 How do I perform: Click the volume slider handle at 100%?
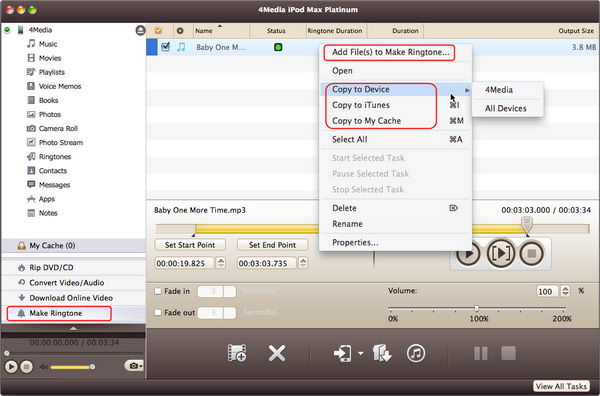tap(476, 308)
